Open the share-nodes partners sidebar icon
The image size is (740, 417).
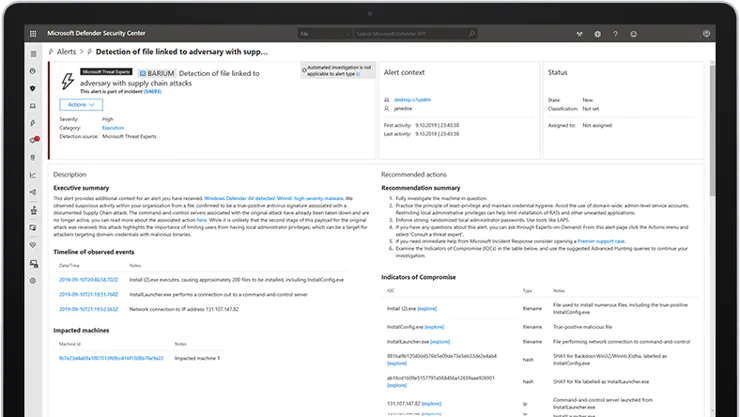(33, 192)
